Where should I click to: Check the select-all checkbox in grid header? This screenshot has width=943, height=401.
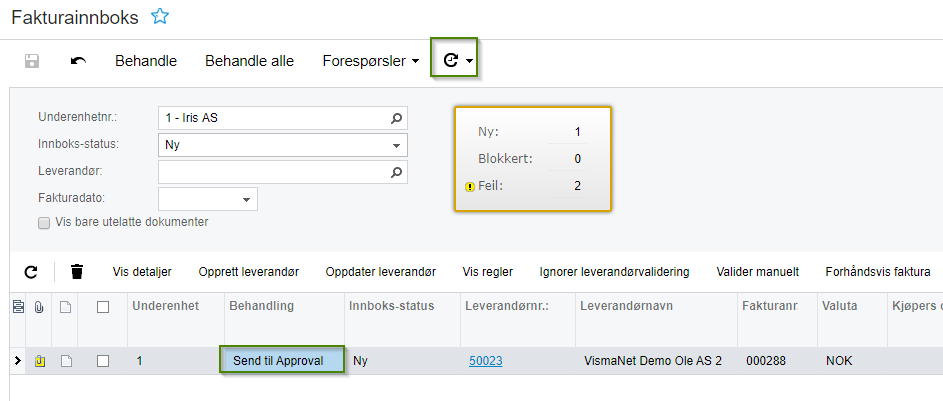pyautogui.click(x=103, y=307)
